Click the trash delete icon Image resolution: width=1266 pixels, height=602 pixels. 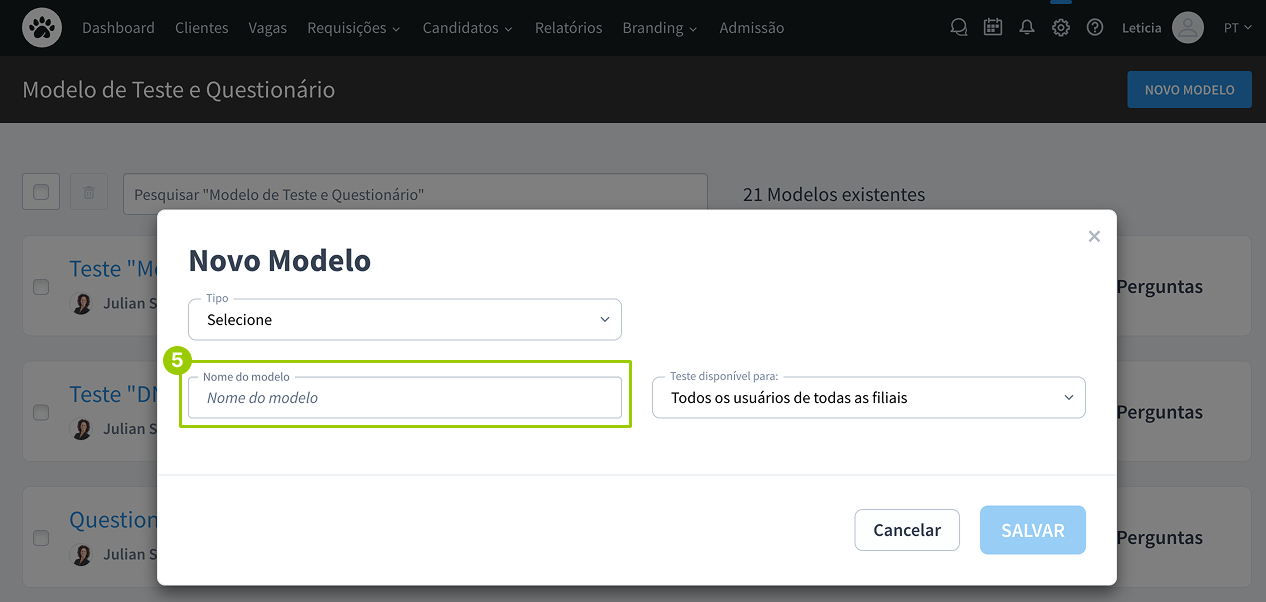pos(89,192)
